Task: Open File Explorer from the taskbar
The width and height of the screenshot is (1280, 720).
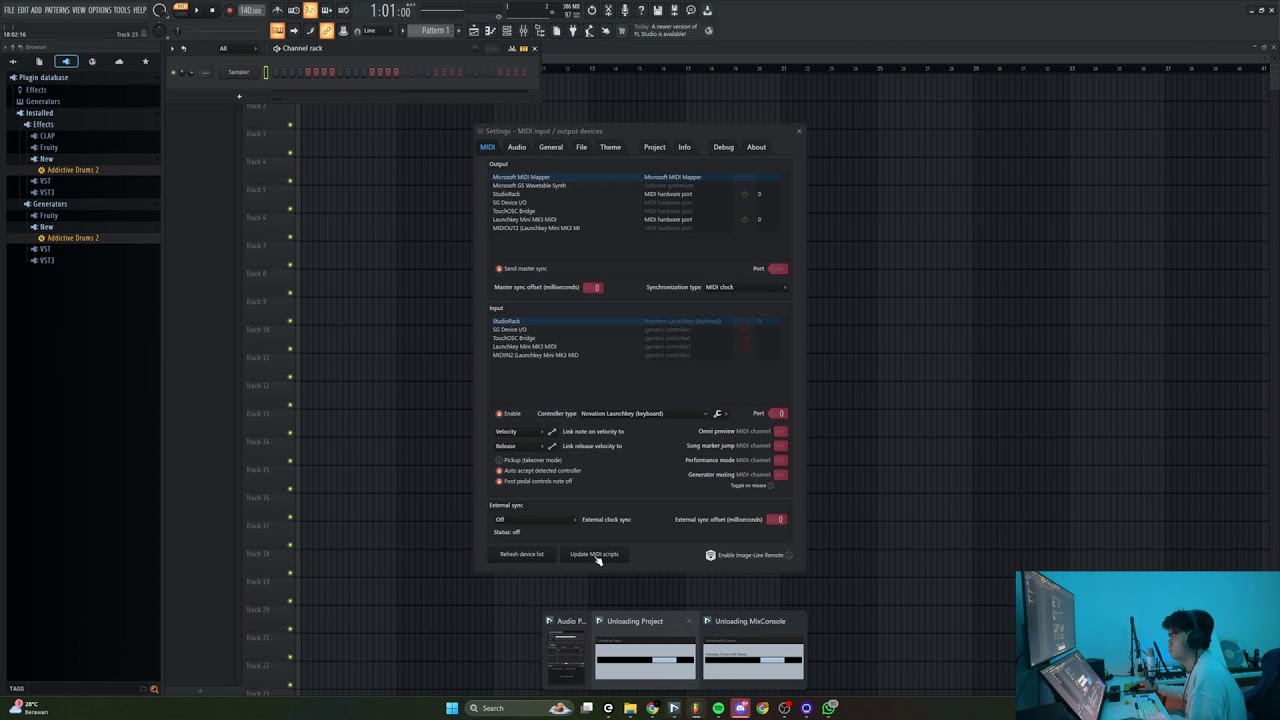Action: [630, 708]
